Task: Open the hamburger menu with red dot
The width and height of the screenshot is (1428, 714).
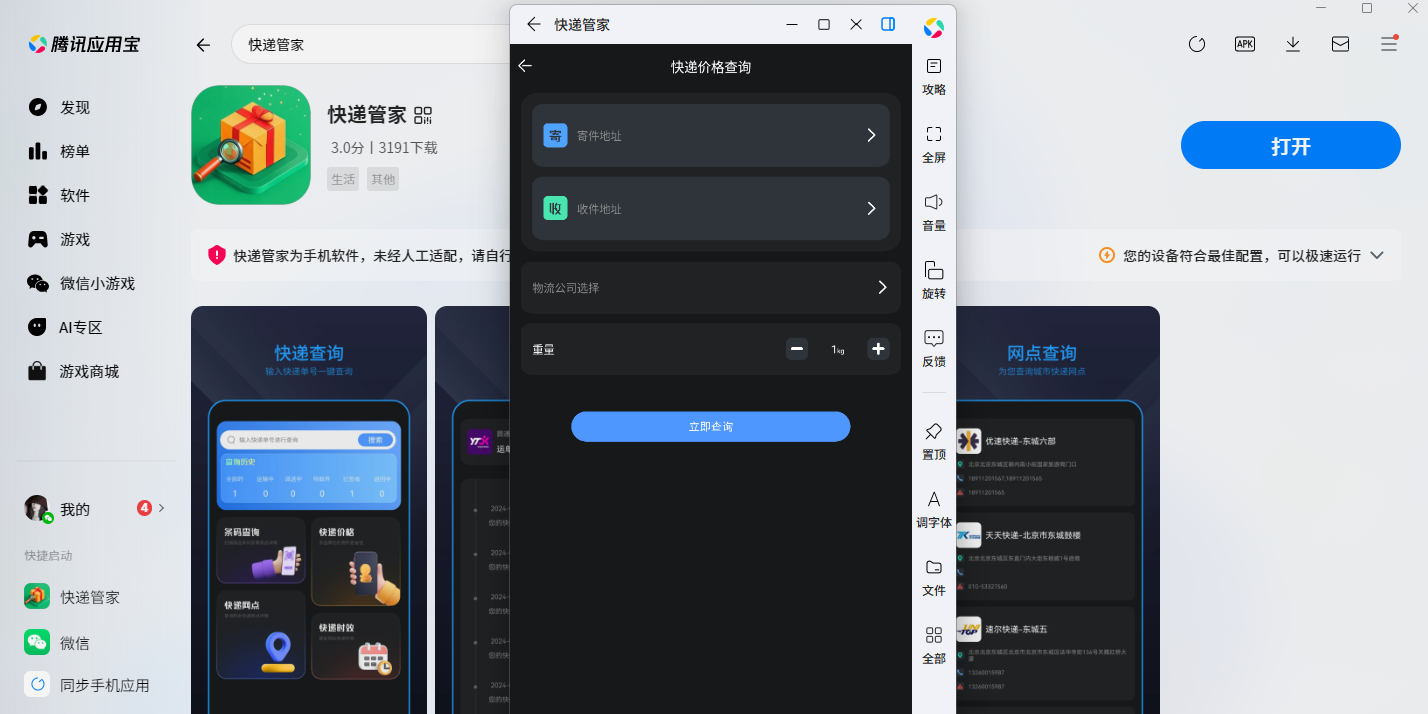Action: coord(1389,43)
